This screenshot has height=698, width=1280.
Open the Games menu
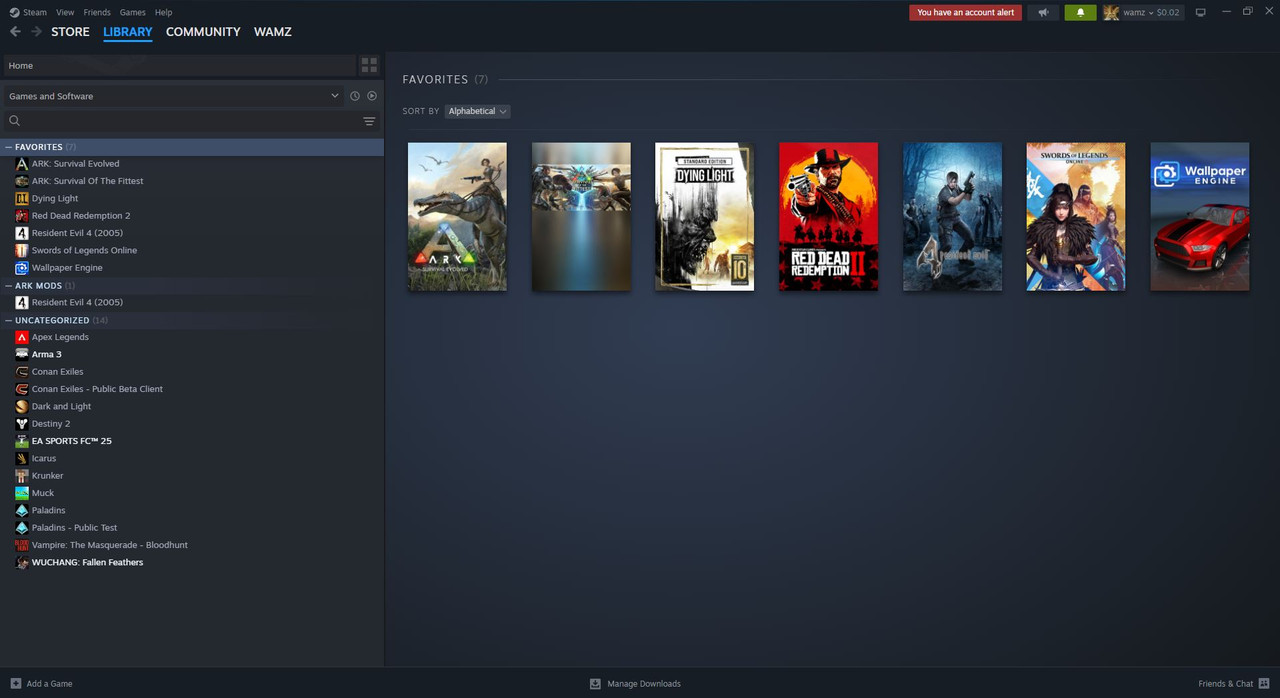coord(132,12)
